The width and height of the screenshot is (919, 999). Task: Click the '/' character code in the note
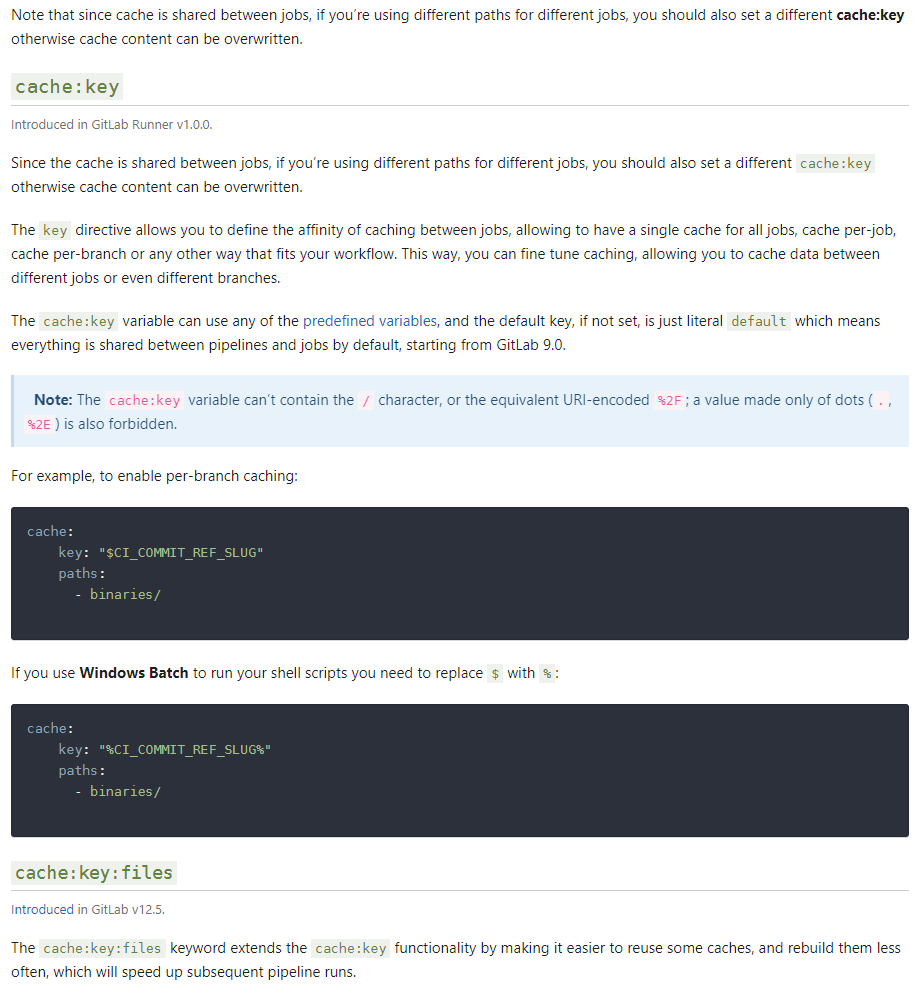(366, 401)
